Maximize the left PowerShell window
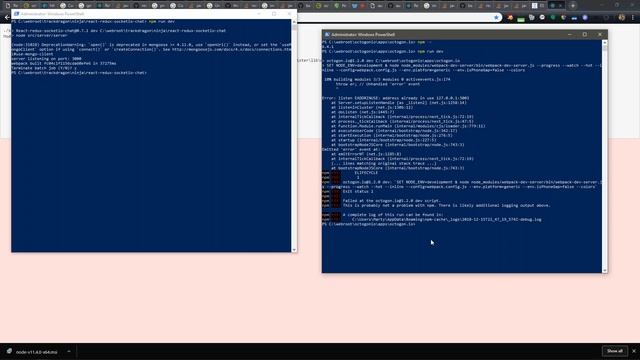The width and height of the screenshot is (640, 360). click(x=274, y=14)
